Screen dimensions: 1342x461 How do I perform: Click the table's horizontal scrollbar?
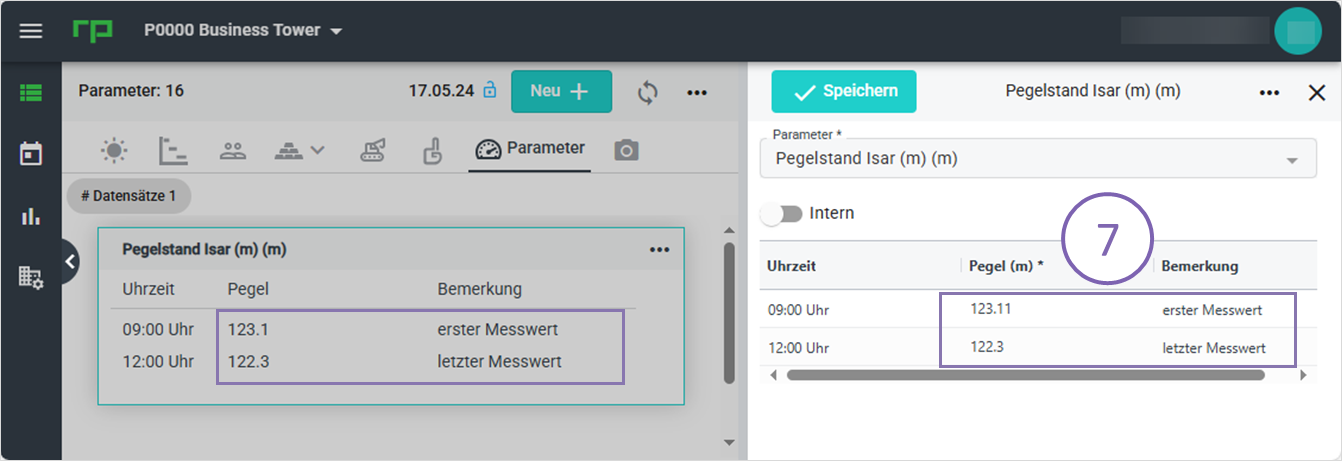click(x=1025, y=376)
